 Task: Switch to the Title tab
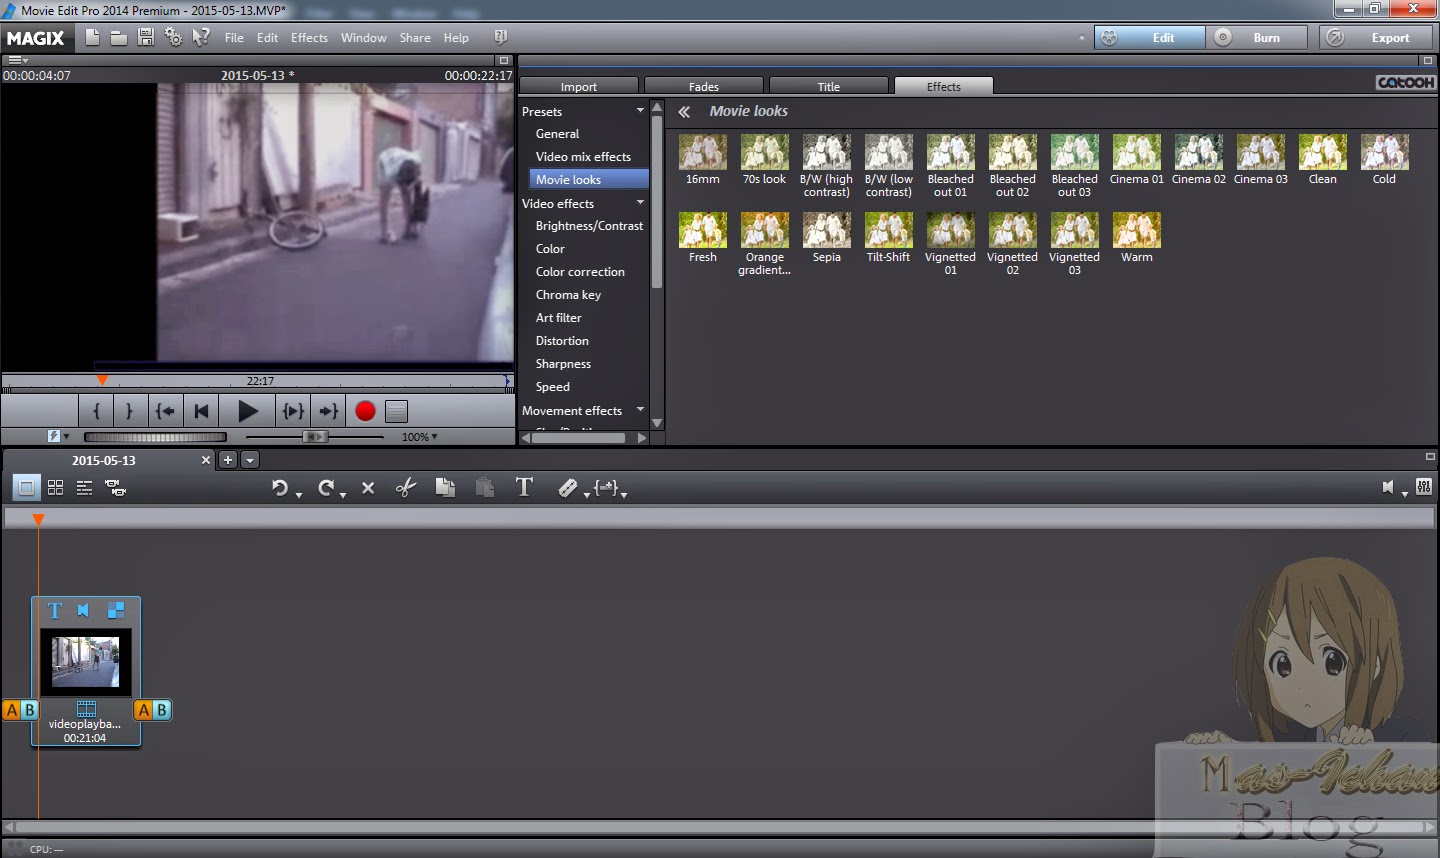[x=829, y=87]
